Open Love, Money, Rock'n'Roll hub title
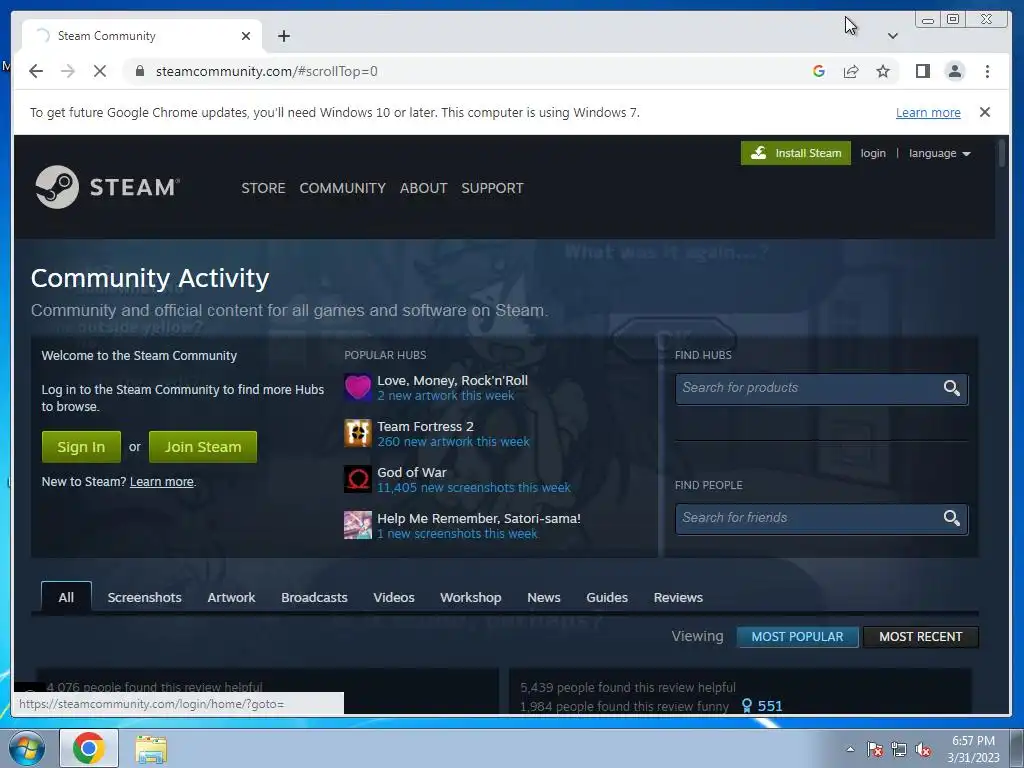This screenshot has height=768, width=1024. click(x=452, y=380)
